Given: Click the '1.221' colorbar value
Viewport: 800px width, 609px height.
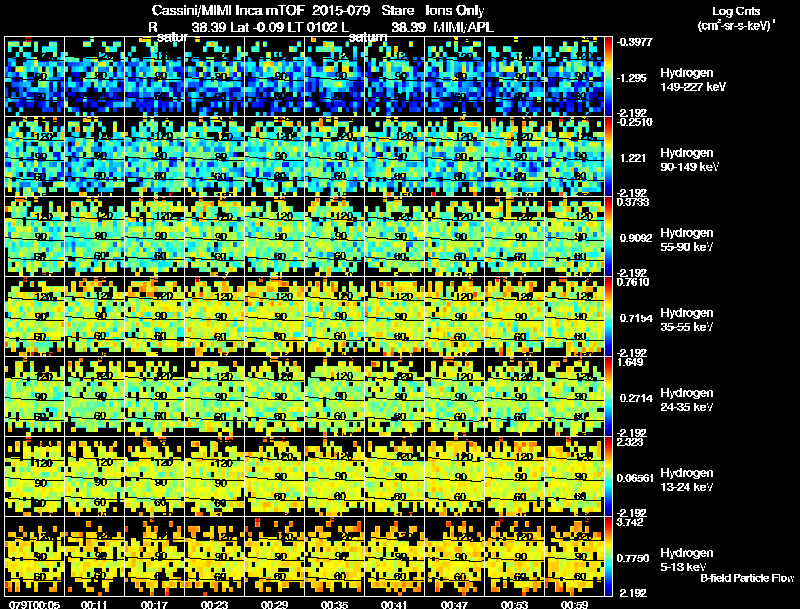Looking at the screenshot, I should tap(633, 158).
